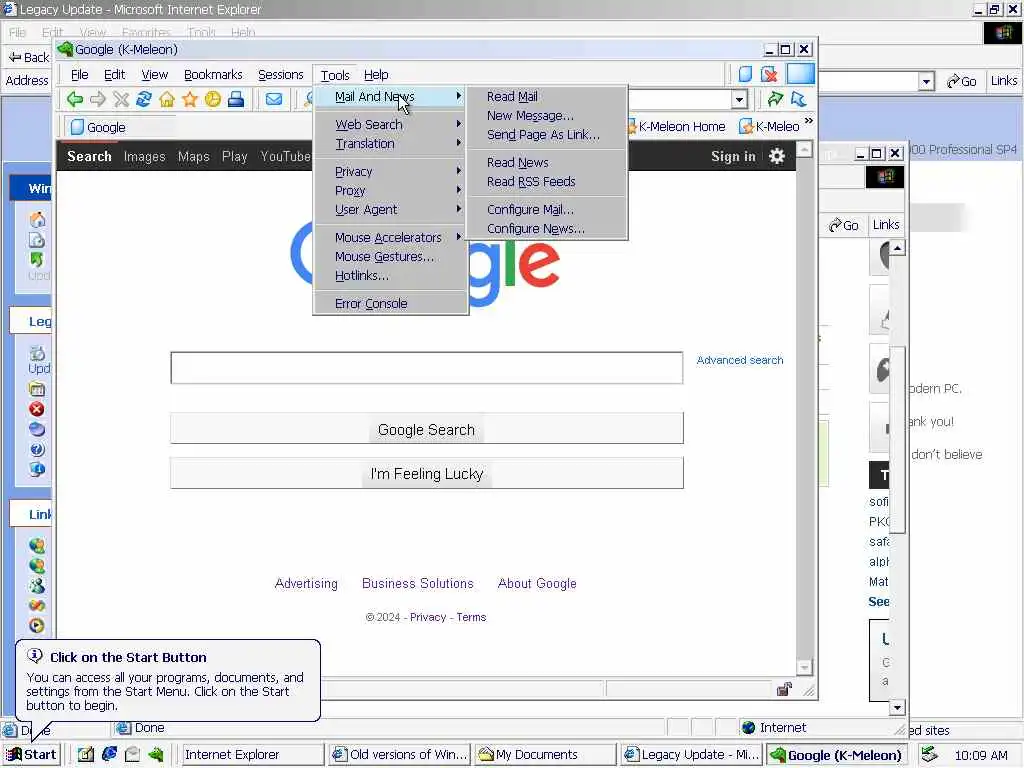Click the Google Search button
Screen dimensions: 1024x768
tap(426, 428)
